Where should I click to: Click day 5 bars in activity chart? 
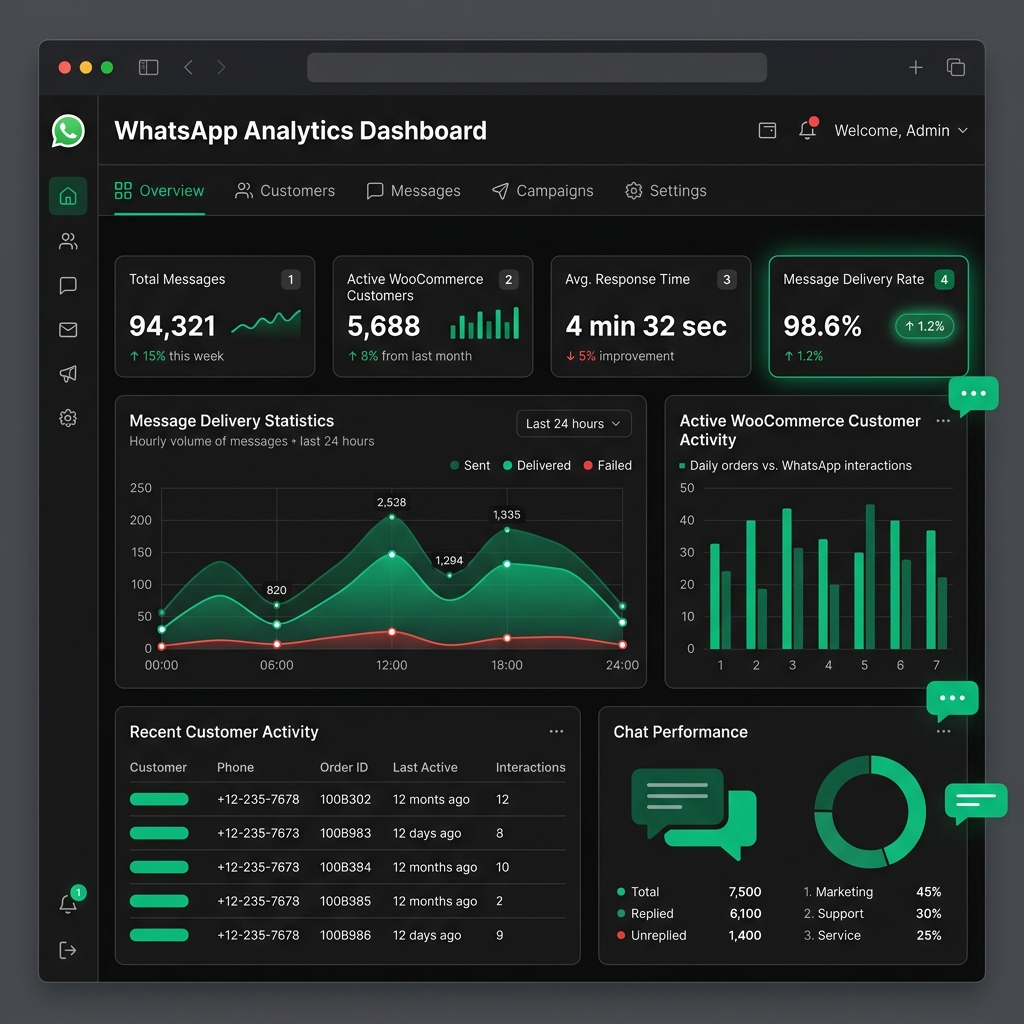tap(865, 576)
